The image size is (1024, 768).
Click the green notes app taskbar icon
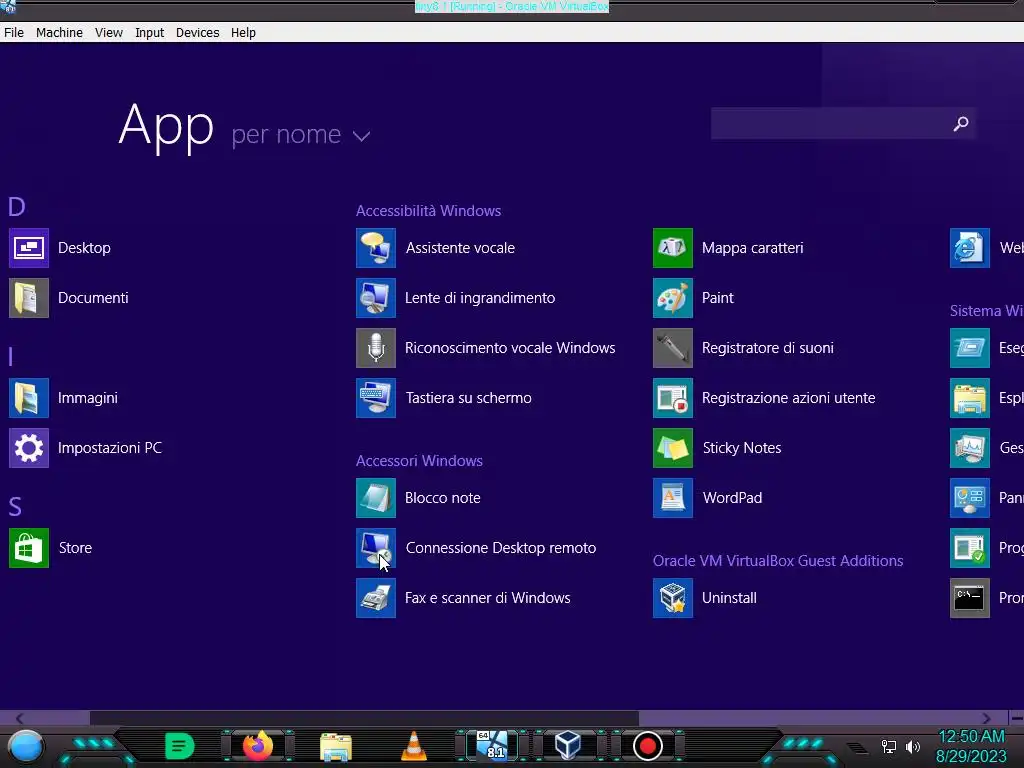[x=180, y=746]
